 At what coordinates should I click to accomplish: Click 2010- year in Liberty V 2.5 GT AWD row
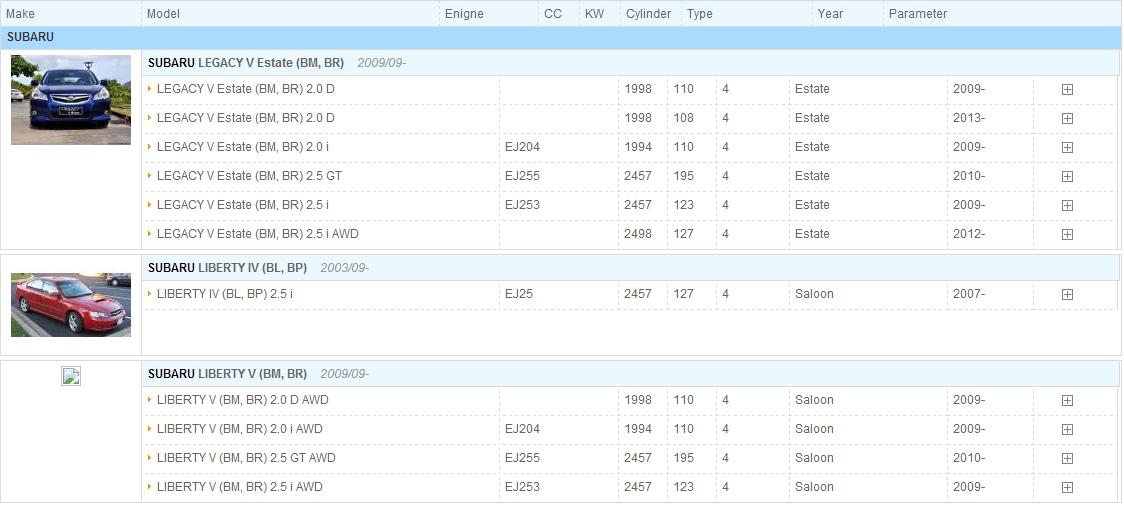[968, 458]
